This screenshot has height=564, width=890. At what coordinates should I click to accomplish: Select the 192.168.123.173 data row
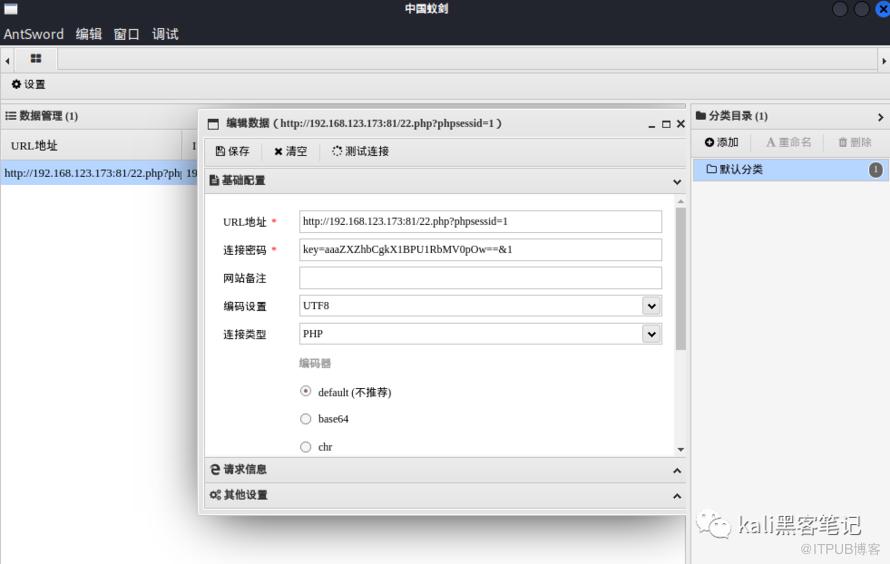click(x=99, y=173)
